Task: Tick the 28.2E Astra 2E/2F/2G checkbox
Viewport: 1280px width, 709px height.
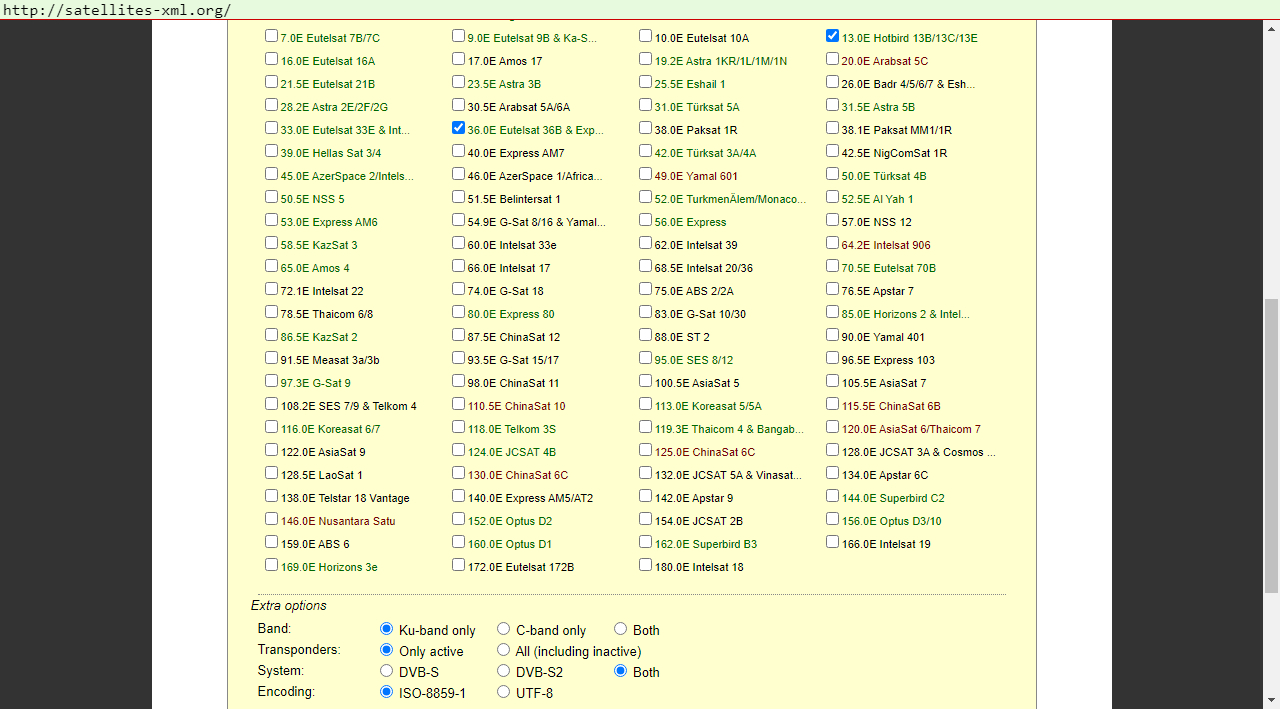Action: pyautogui.click(x=272, y=105)
